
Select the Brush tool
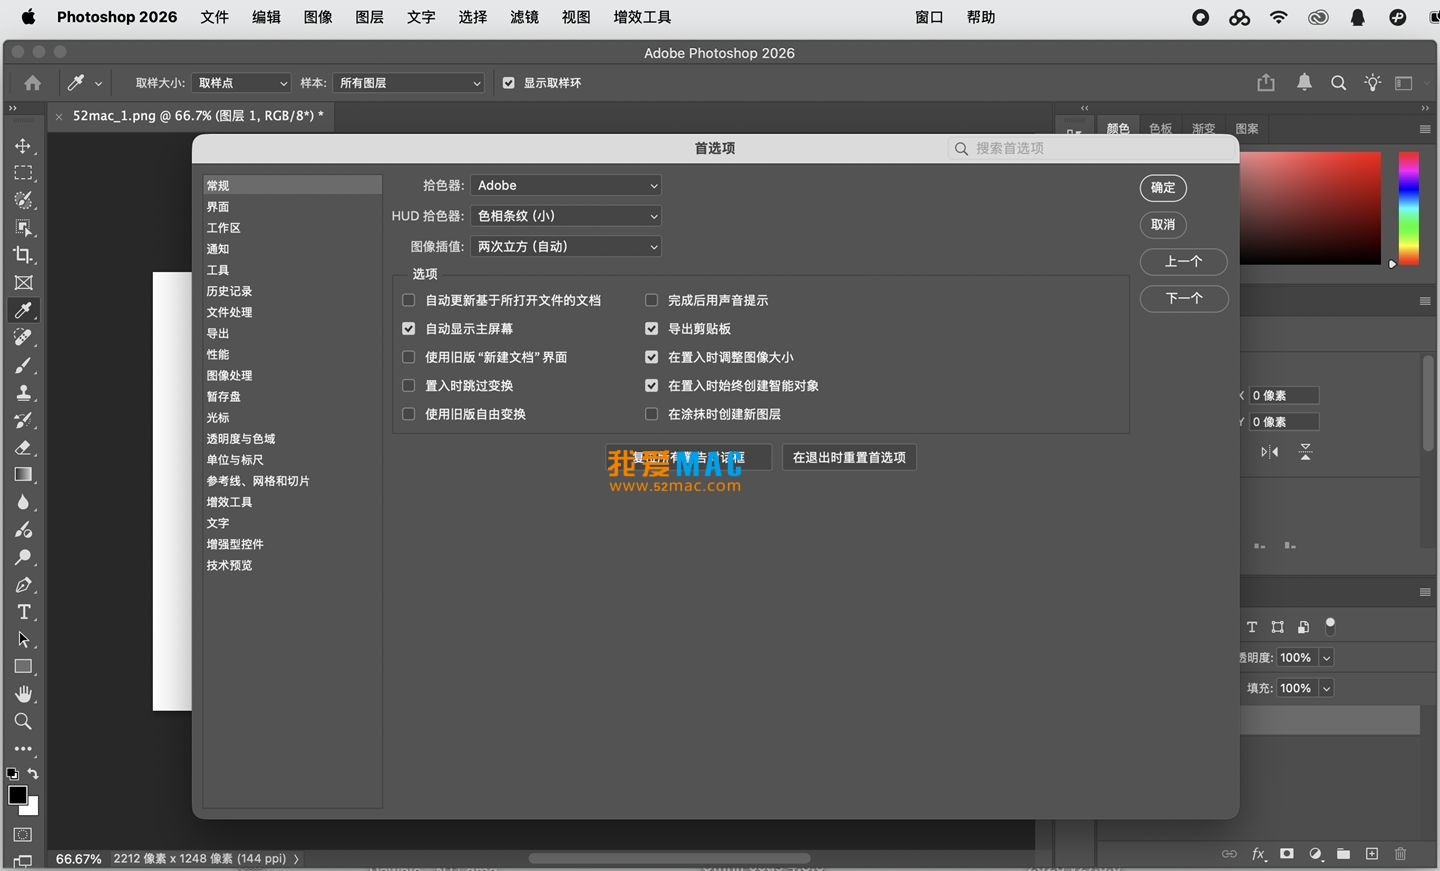(25, 365)
